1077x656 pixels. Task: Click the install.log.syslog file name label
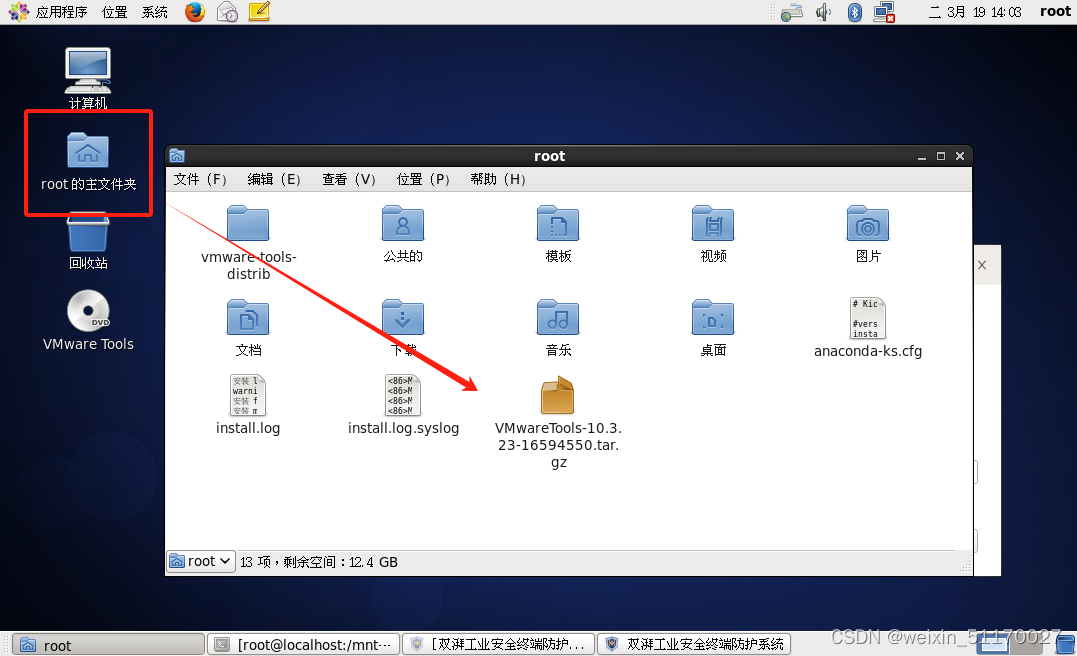tap(403, 428)
